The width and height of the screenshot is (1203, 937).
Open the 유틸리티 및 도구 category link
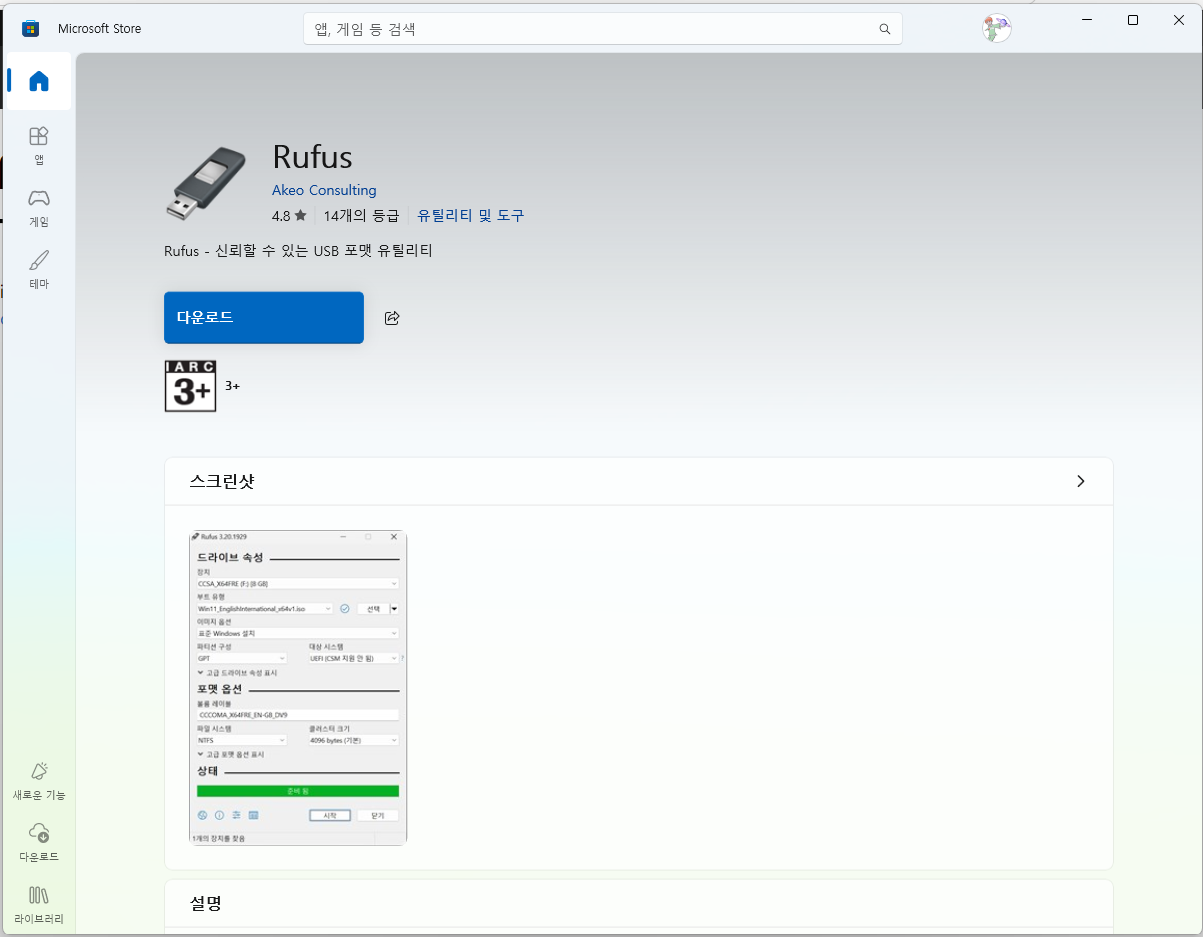click(x=470, y=215)
